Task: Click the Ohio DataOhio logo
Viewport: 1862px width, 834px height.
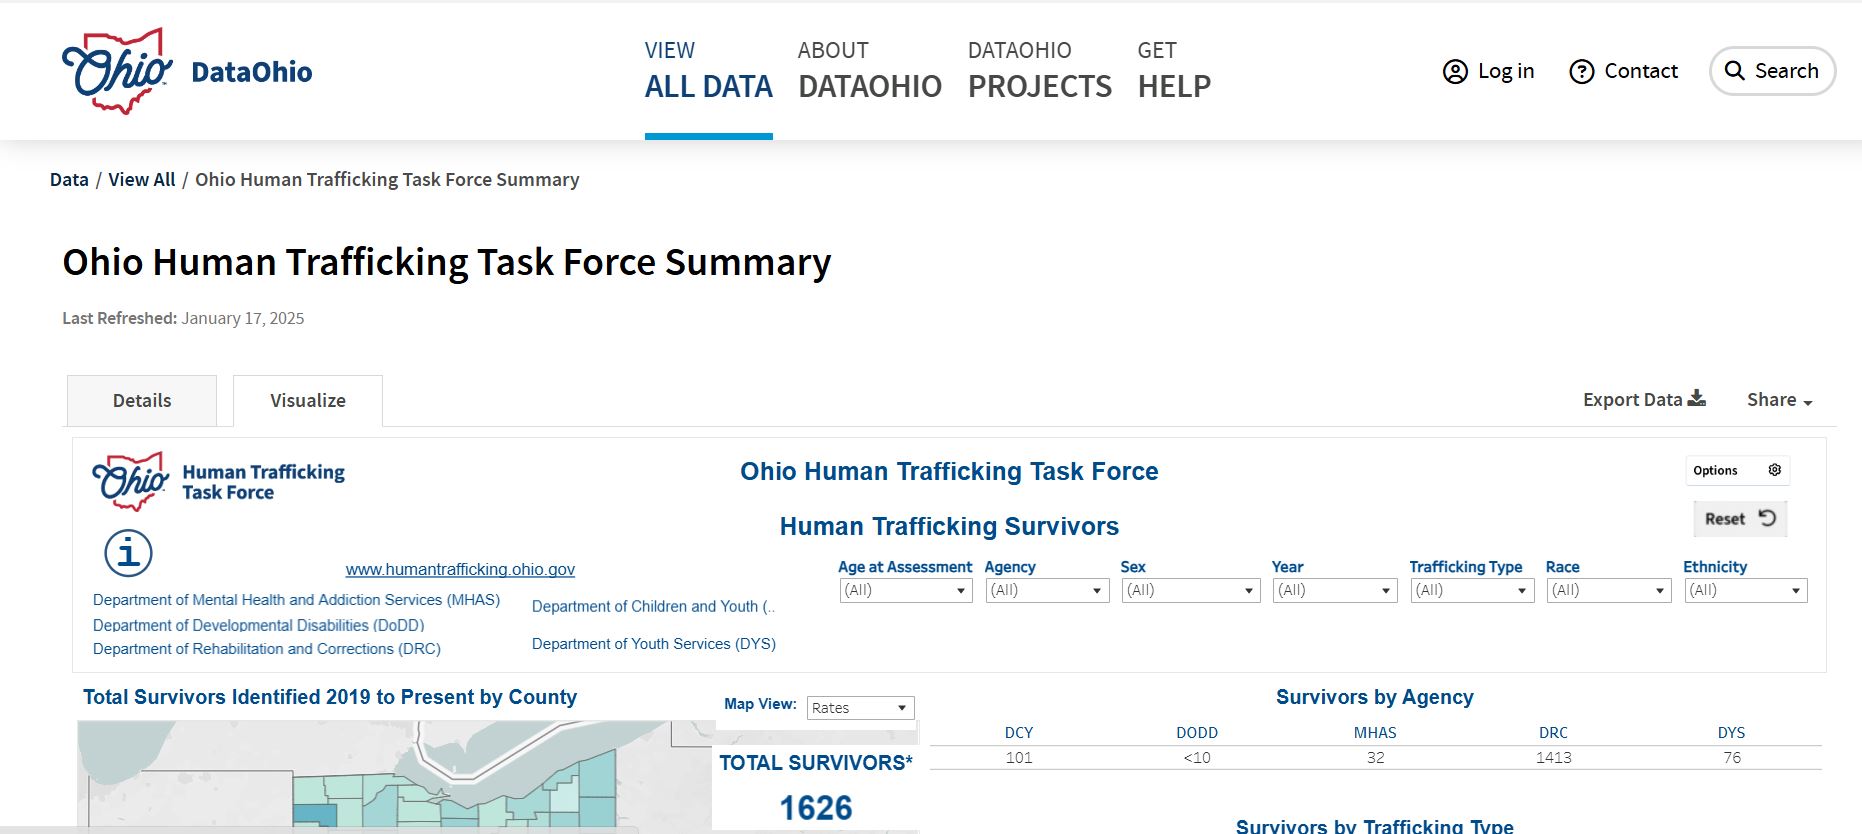Action: 187,71
